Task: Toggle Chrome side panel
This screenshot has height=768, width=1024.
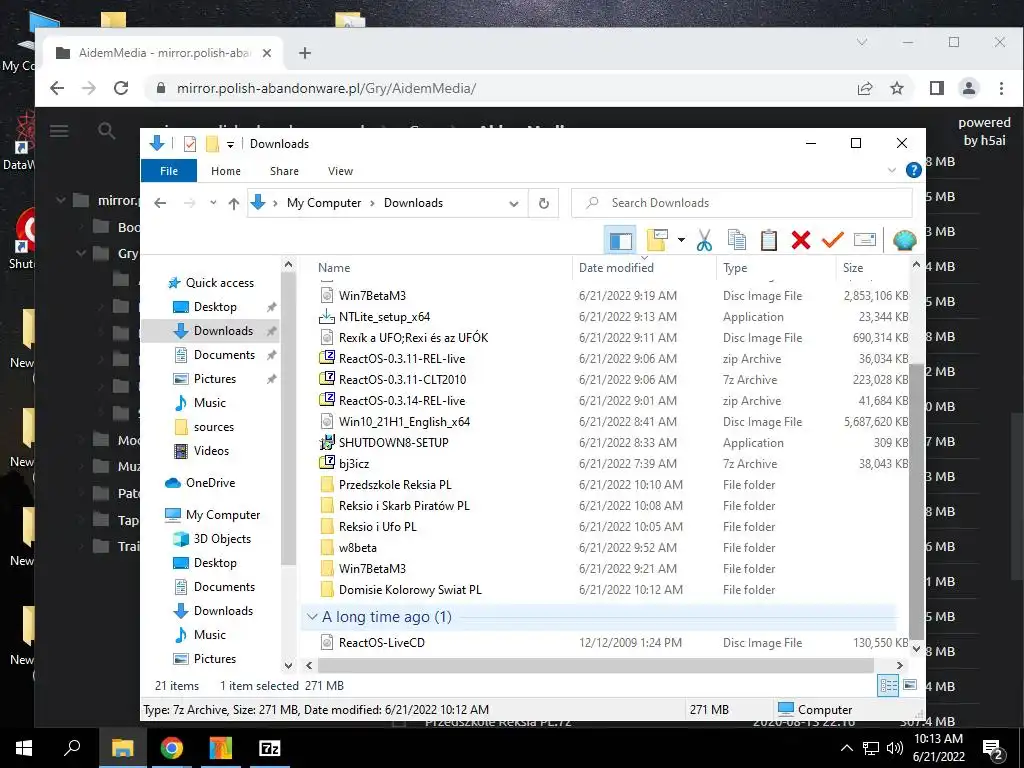Action: point(936,88)
